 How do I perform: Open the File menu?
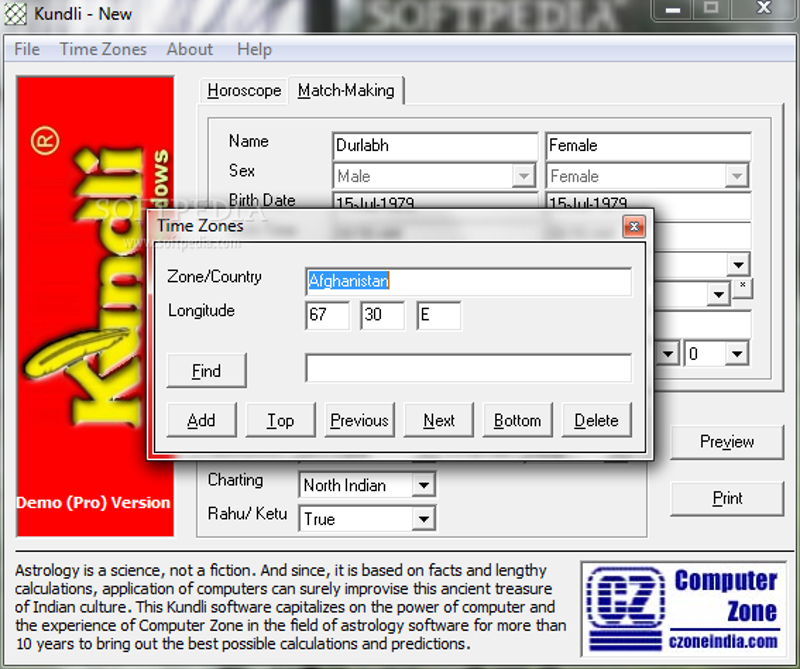pos(27,49)
